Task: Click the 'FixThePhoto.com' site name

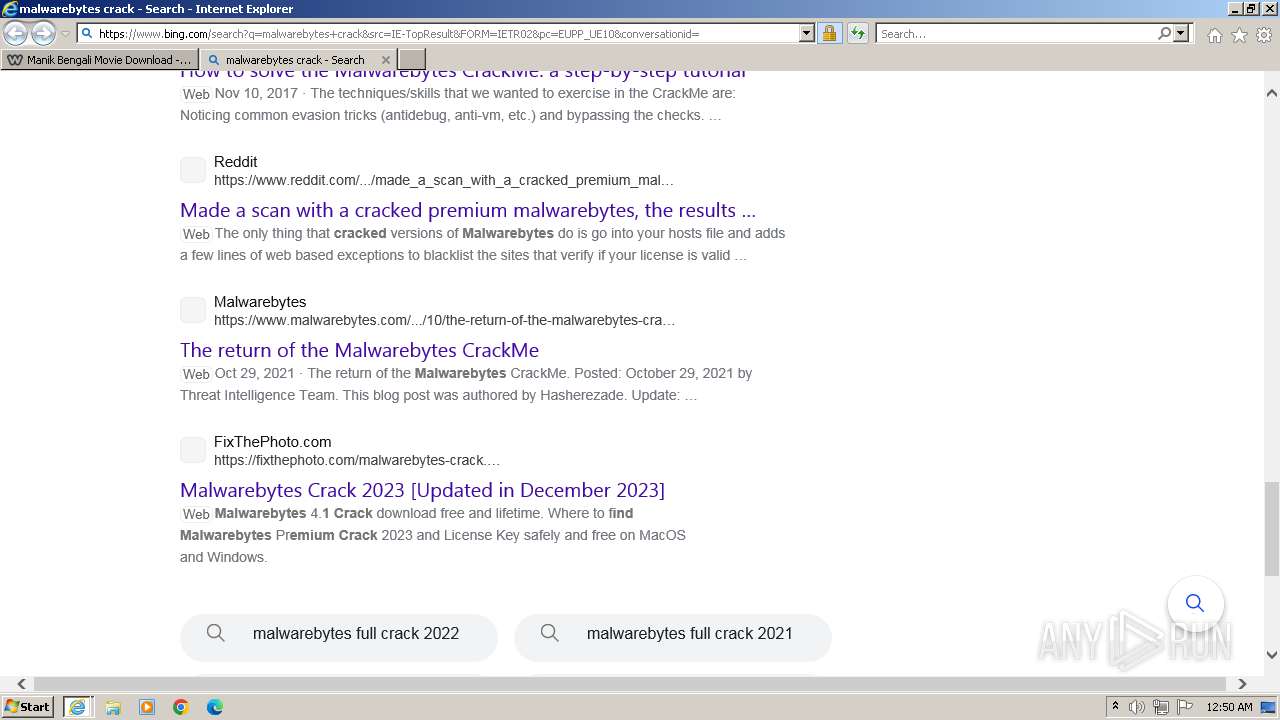Action: [x=272, y=441]
